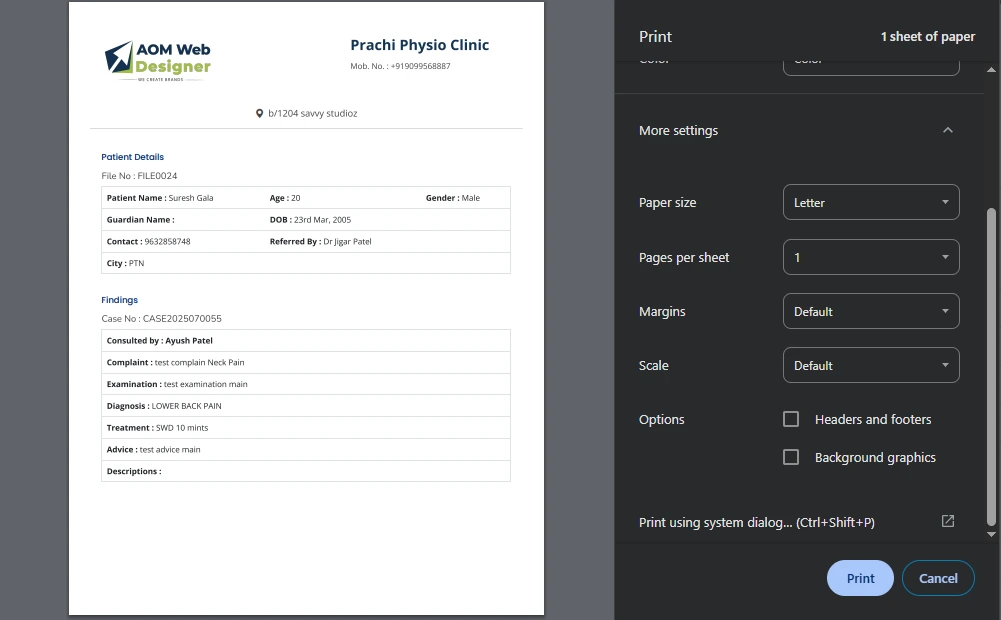
Task: Open the Scale dropdown
Action: [870, 365]
